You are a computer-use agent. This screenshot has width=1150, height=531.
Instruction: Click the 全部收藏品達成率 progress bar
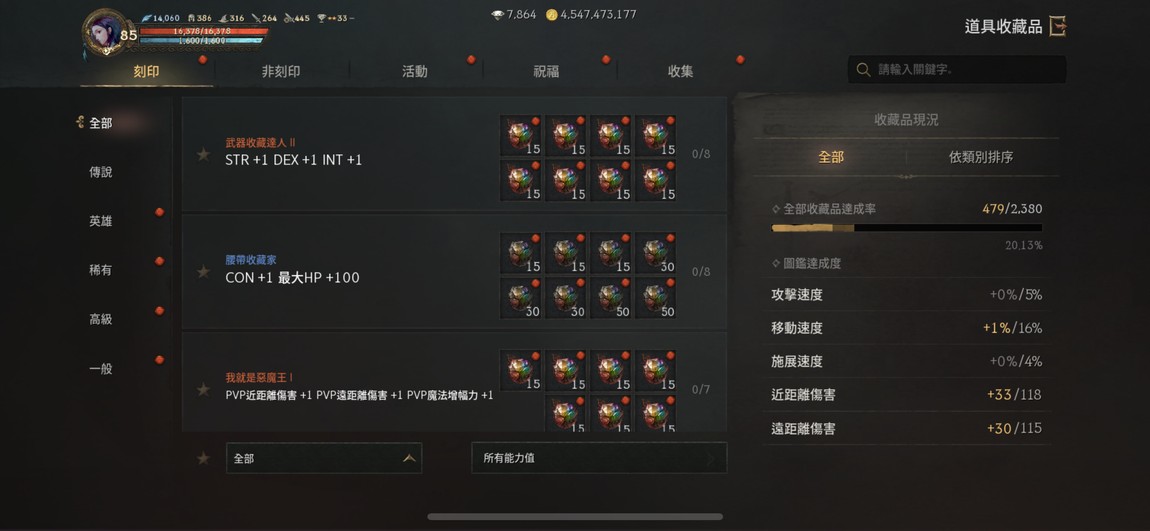pos(907,228)
